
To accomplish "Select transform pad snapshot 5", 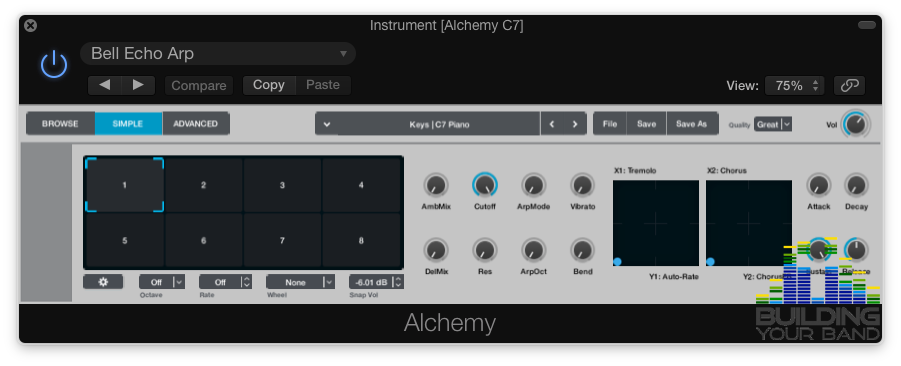I will point(125,241).
